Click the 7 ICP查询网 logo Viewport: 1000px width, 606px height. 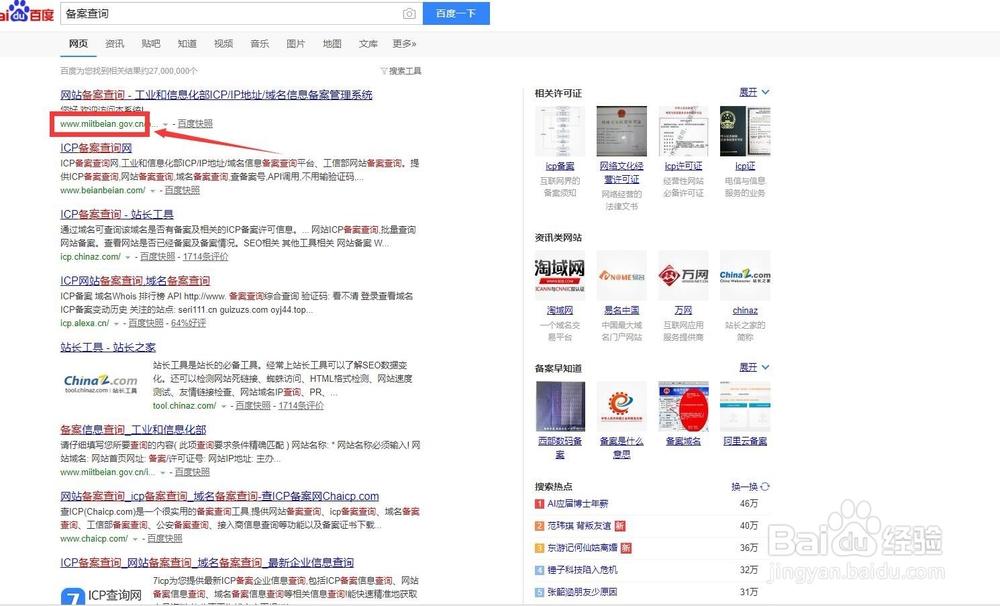[101, 596]
